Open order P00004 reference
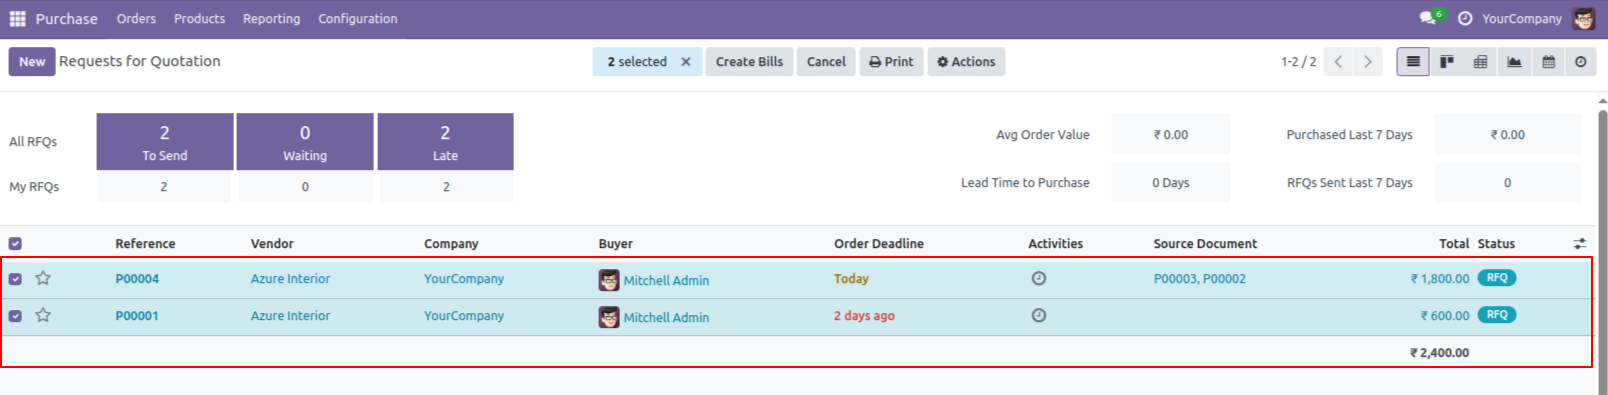1608x395 pixels. pyautogui.click(x=137, y=279)
